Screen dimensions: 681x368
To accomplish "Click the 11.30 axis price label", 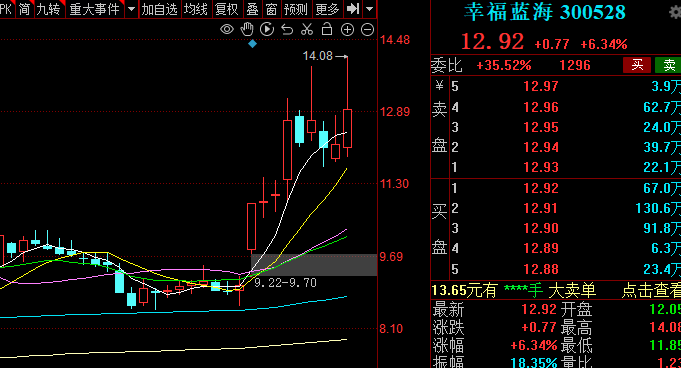I will click(x=394, y=184).
